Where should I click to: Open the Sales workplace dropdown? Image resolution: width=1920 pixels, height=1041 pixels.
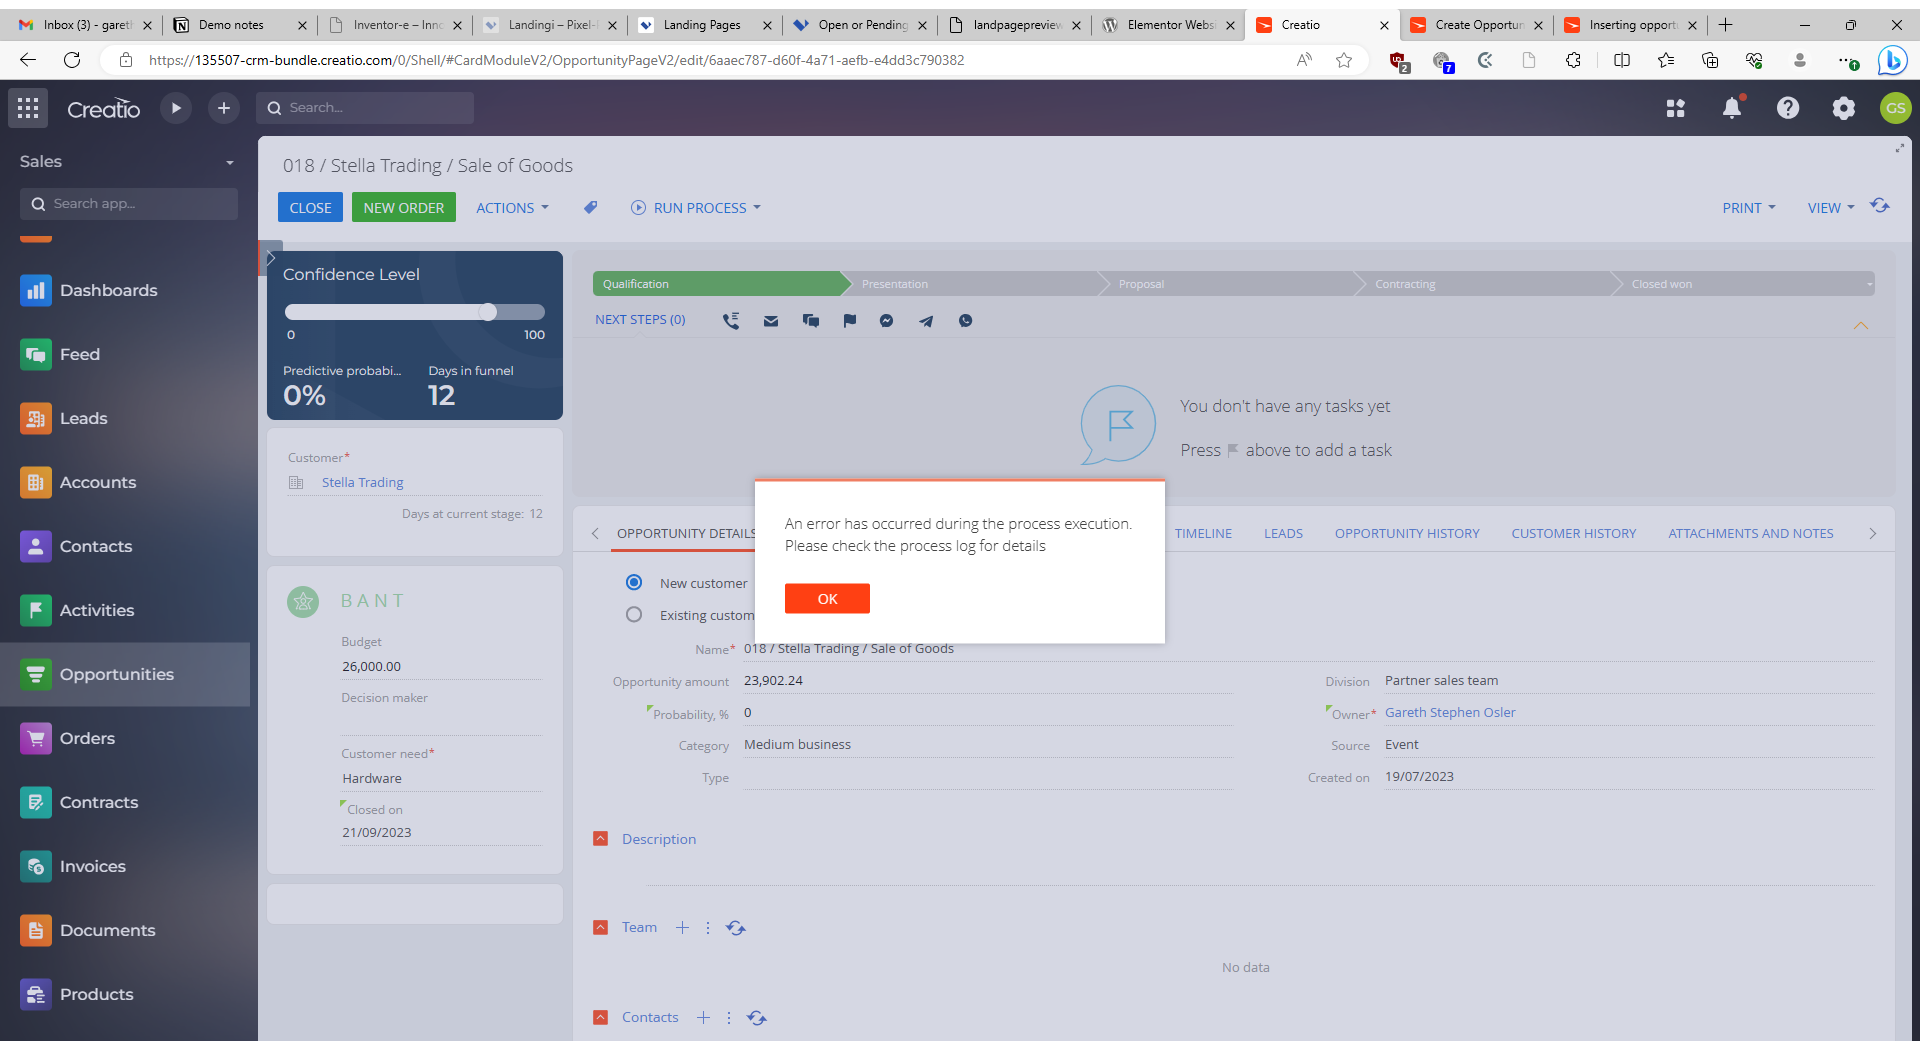(128, 162)
